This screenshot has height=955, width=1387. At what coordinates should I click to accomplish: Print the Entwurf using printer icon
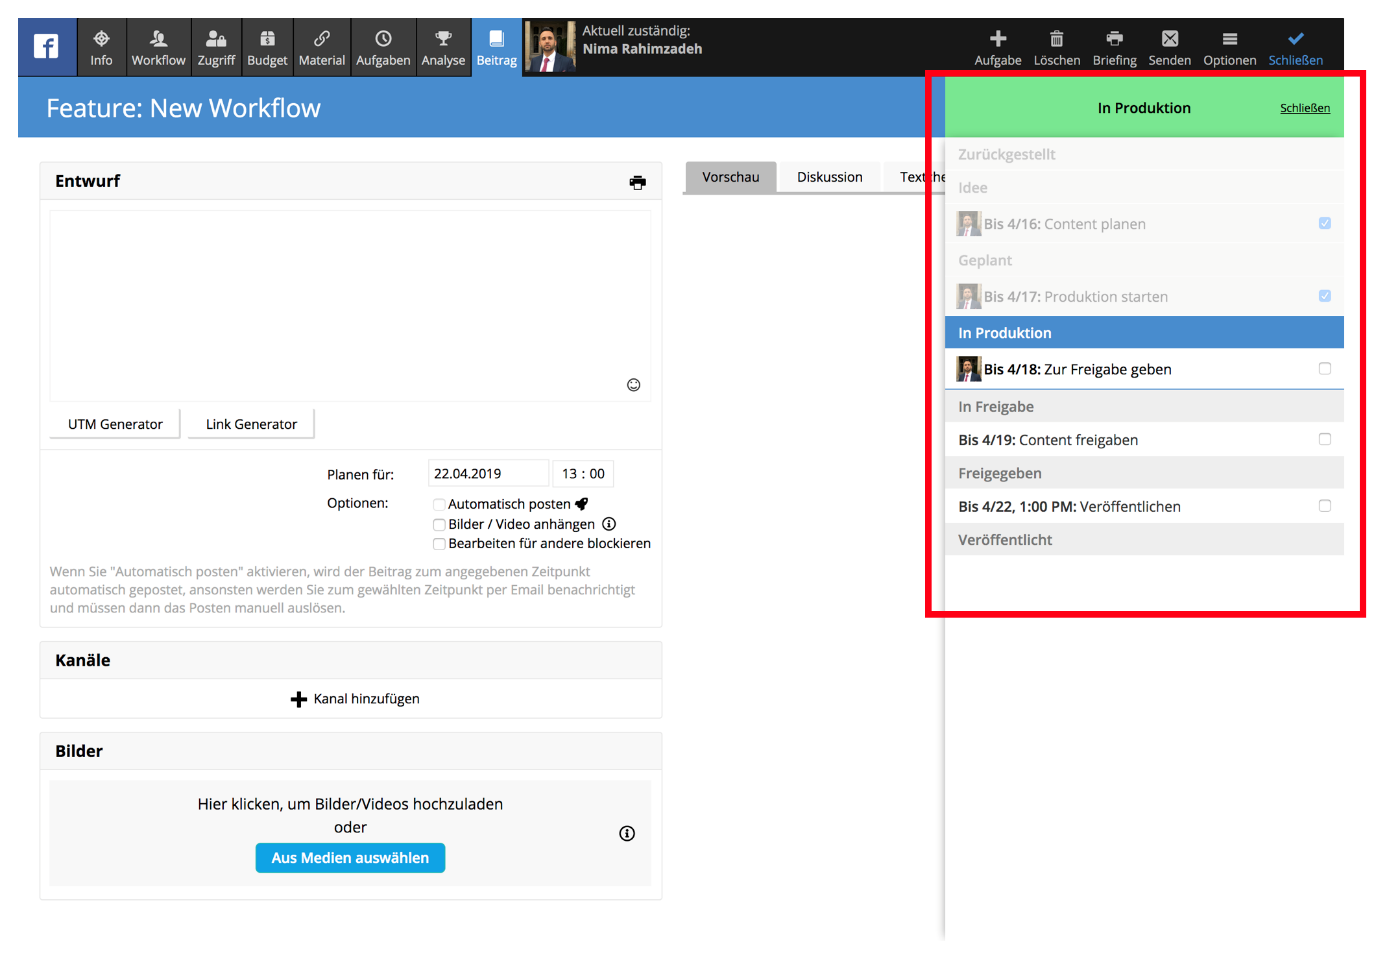[x=637, y=182]
